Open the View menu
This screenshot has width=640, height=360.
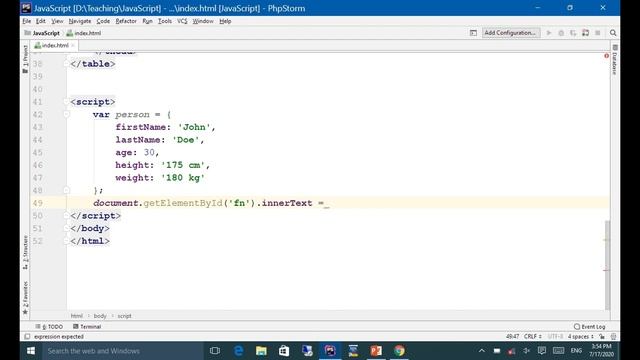57,21
